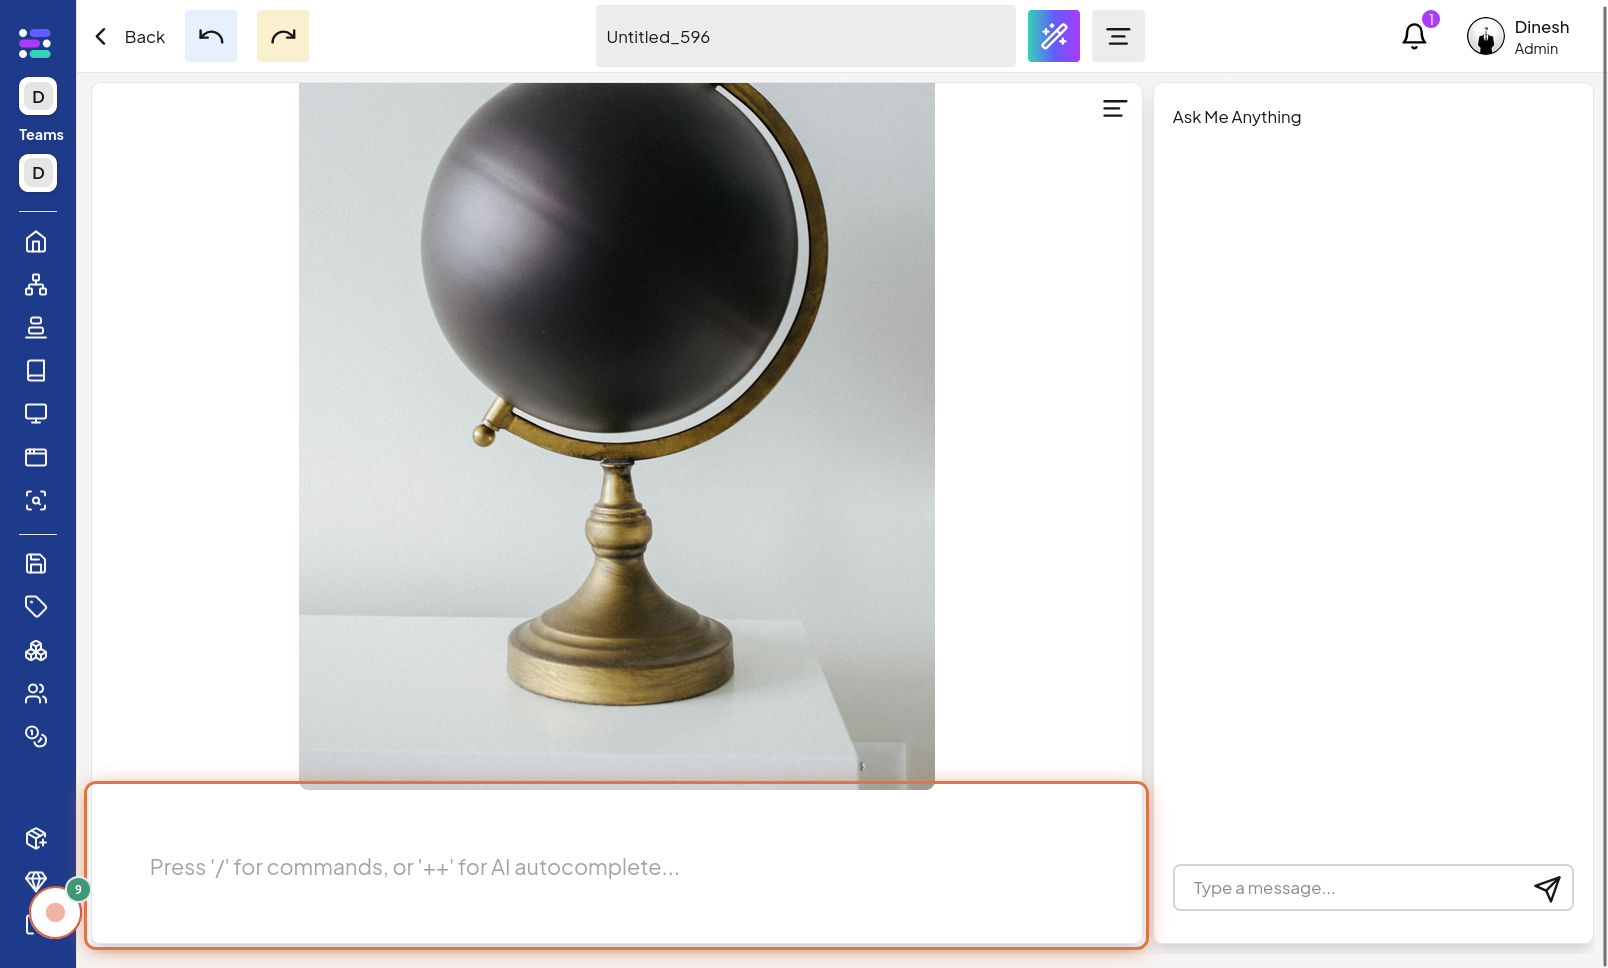Click the Ask Me Anything heading
The image size is (1608, 968).
[1237, 117]
